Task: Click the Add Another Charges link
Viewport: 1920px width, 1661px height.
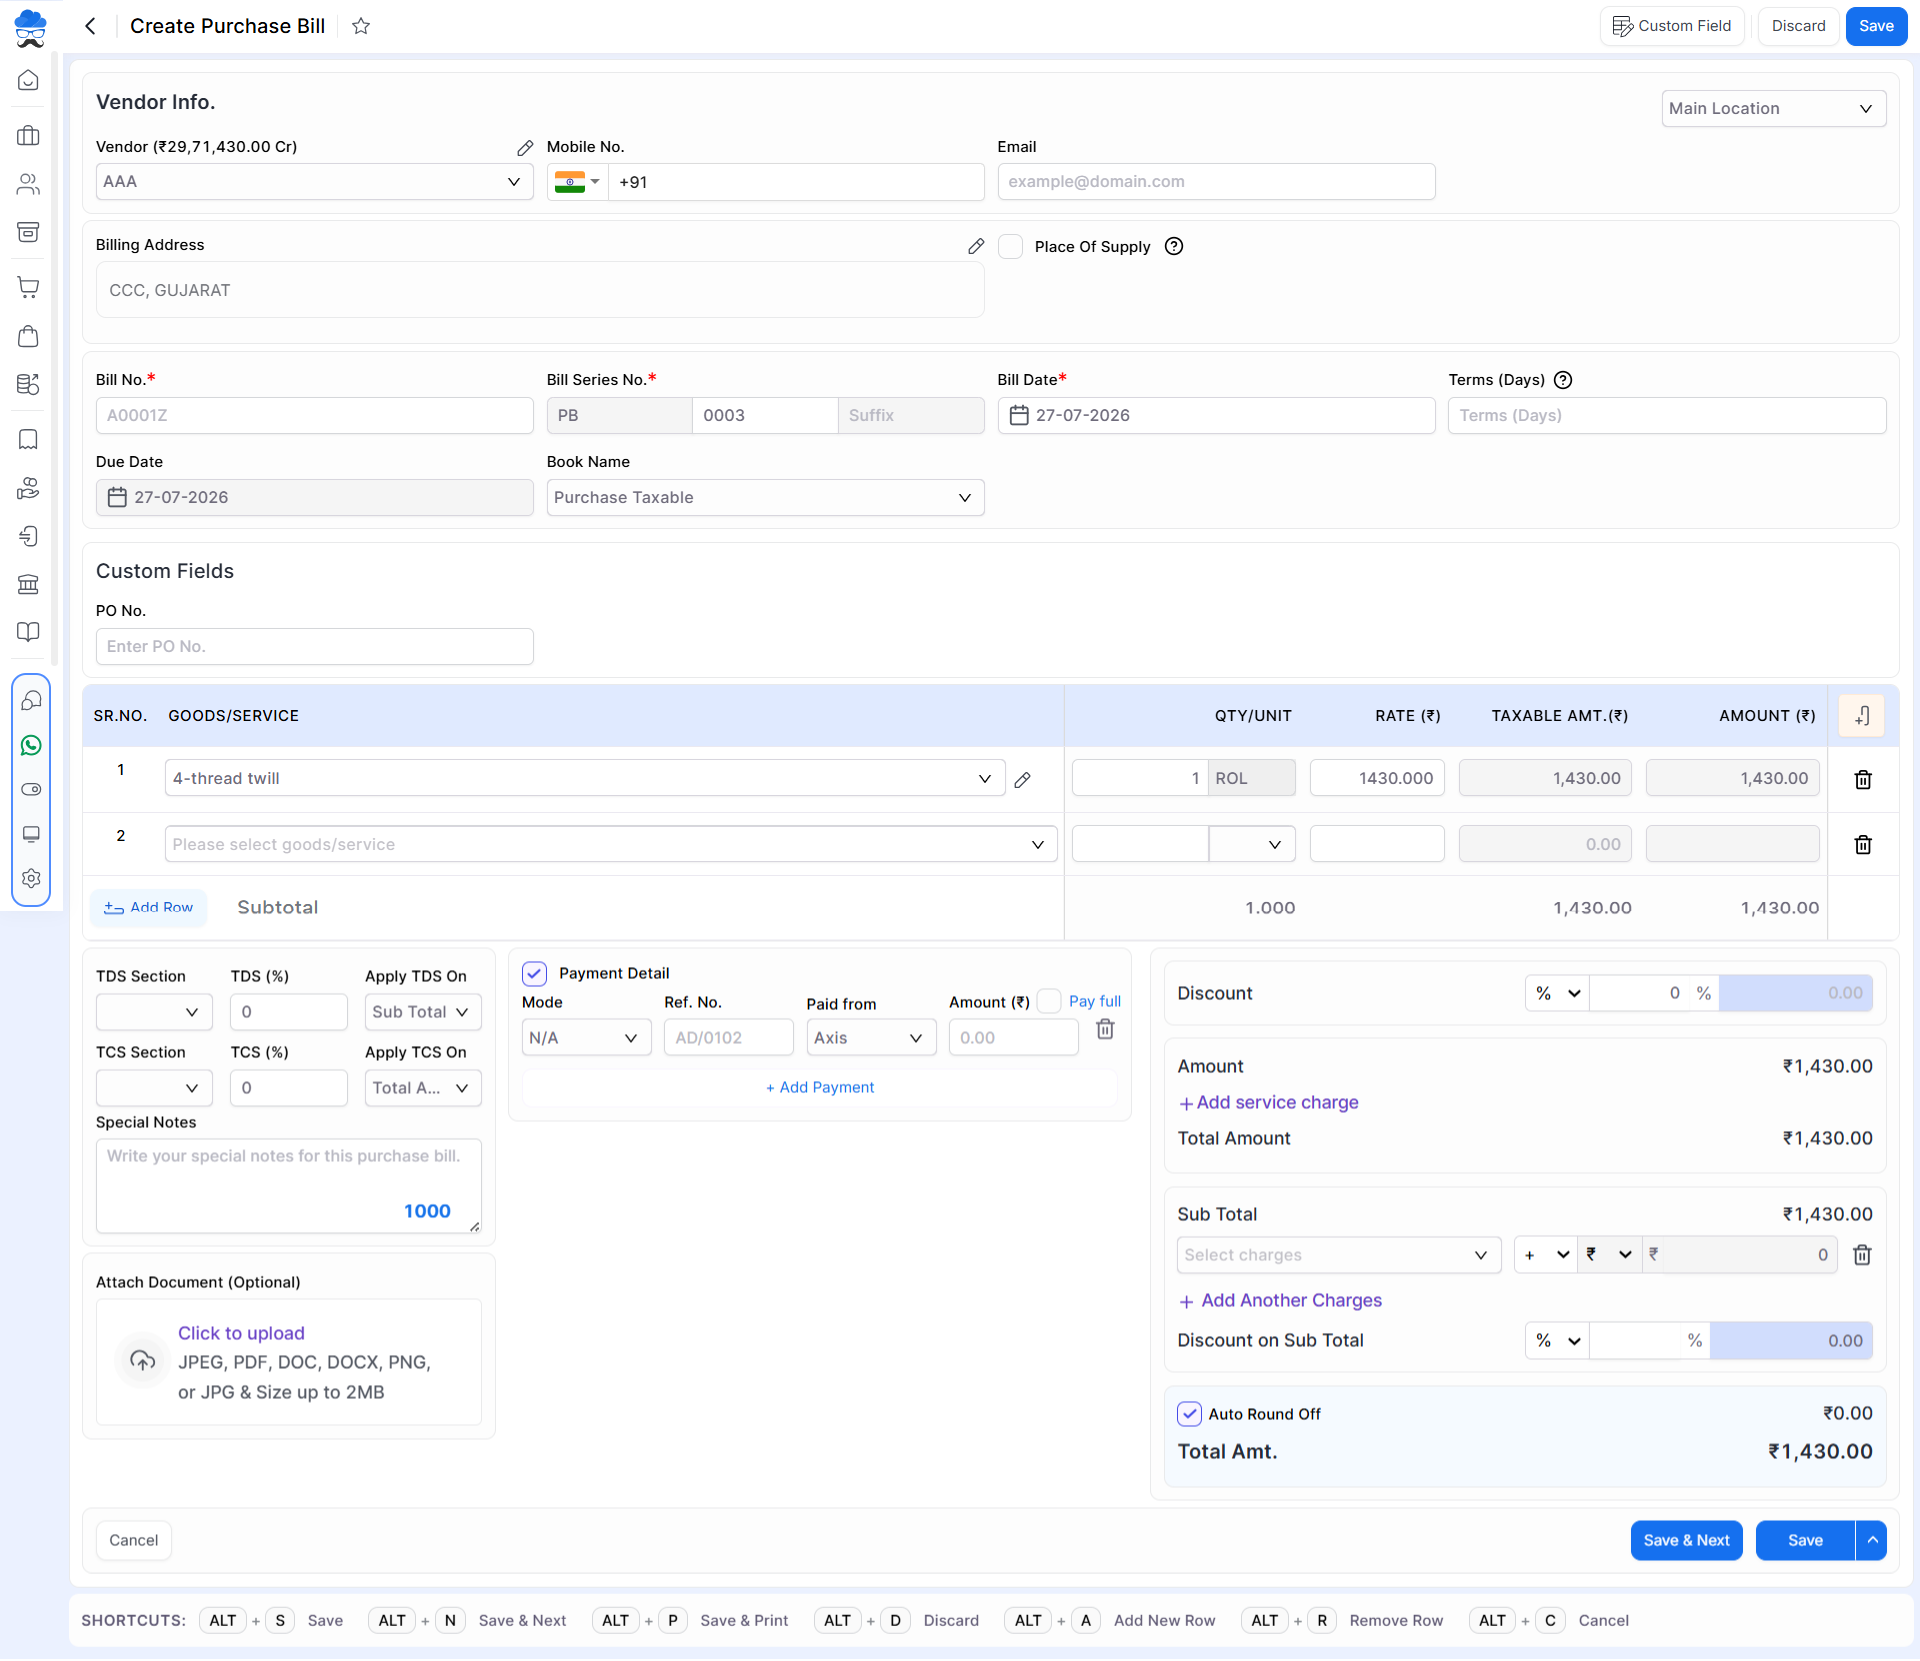Action: coord(1280,1300)
